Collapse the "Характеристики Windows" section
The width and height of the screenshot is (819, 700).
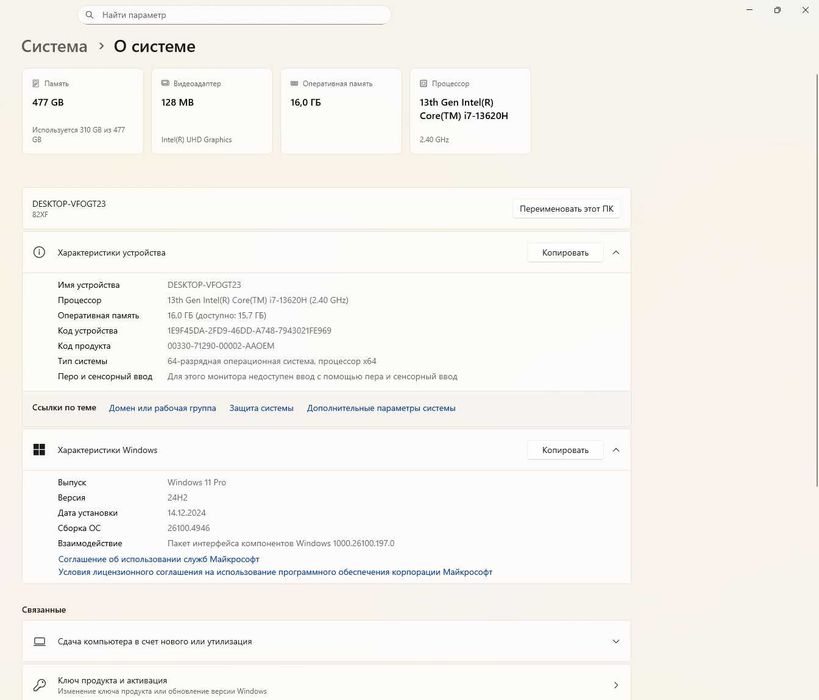[x=616, y=450]
